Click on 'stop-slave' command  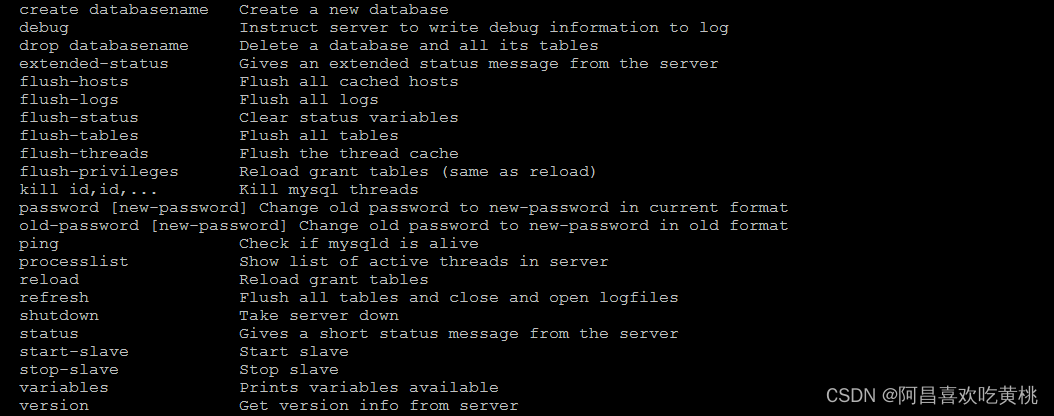[69, 370]
